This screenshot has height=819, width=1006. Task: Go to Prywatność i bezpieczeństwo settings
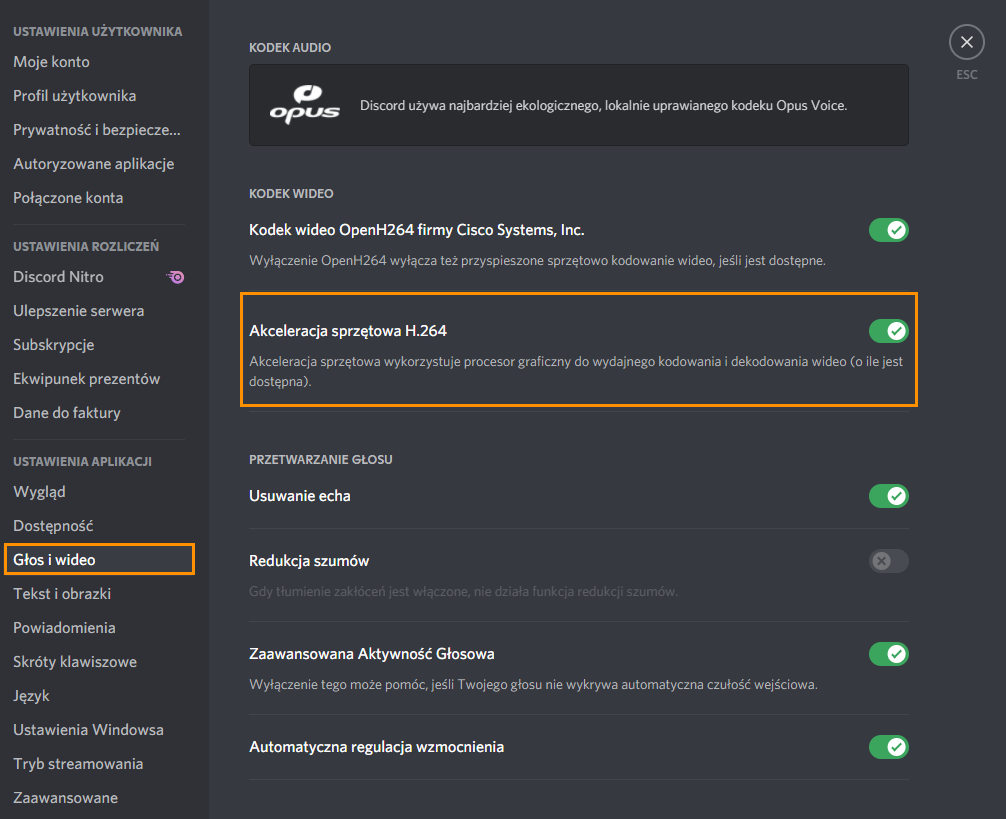tap(97, 130)
